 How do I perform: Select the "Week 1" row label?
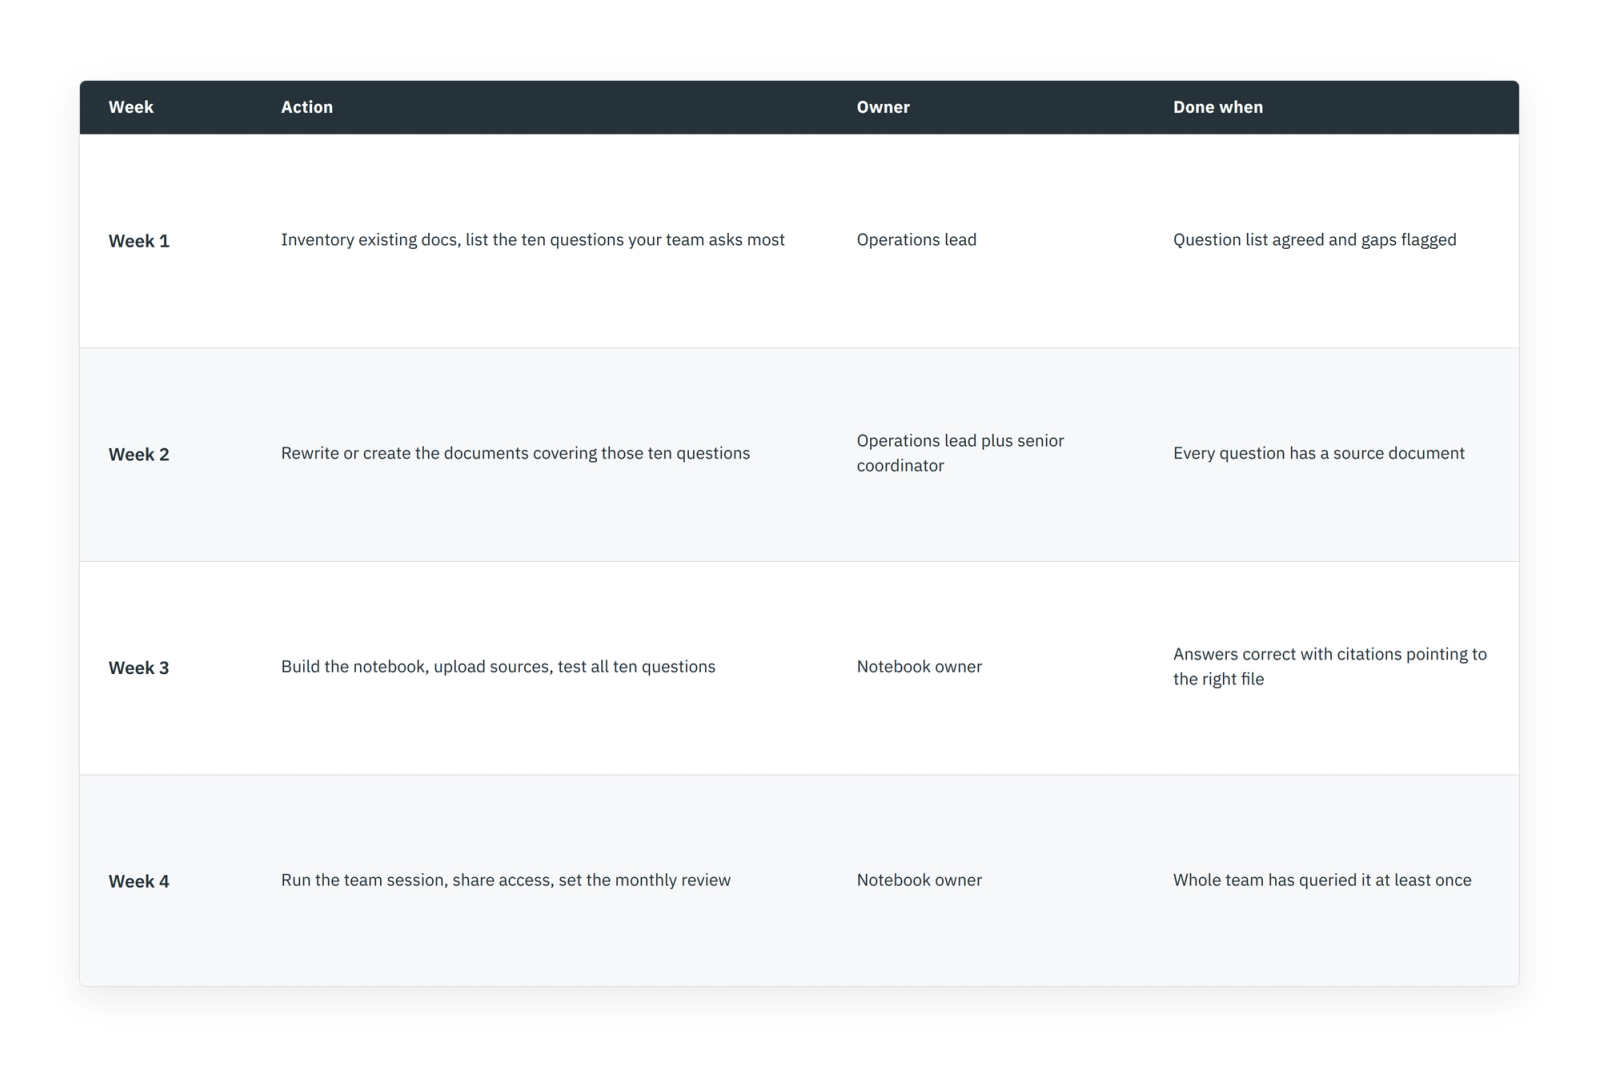coord(139,241)
